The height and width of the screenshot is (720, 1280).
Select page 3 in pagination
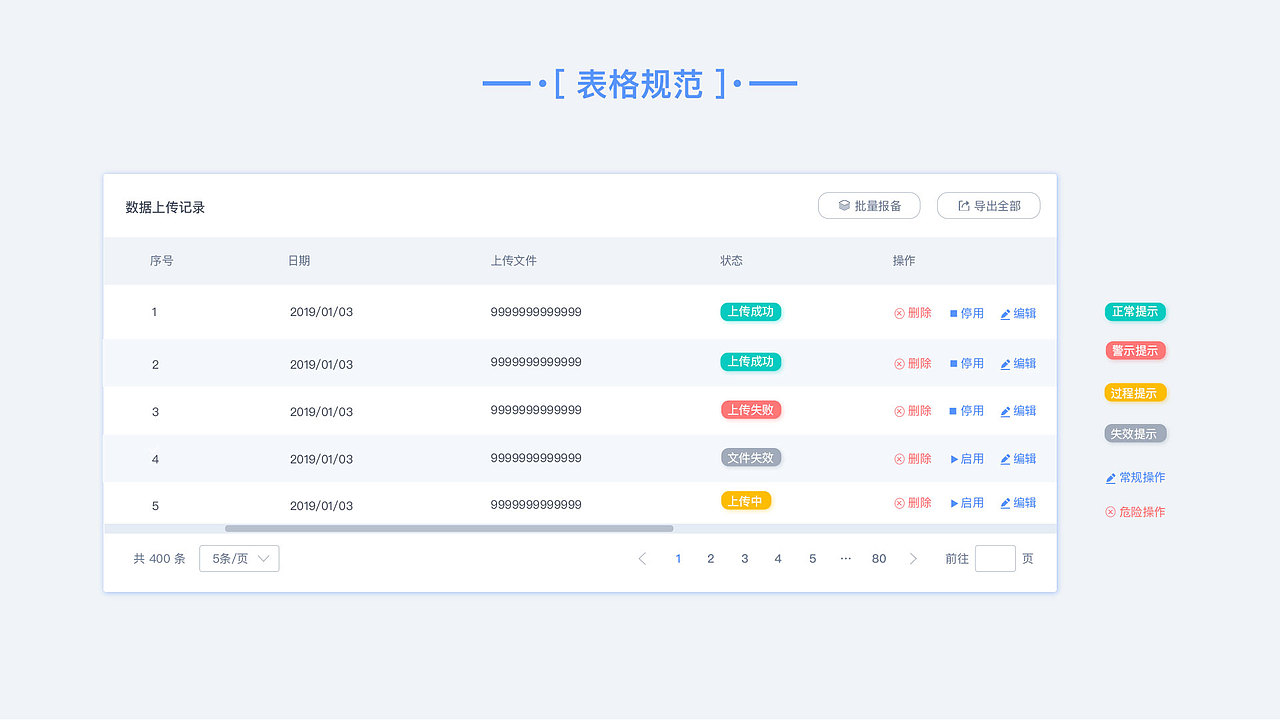744,558
